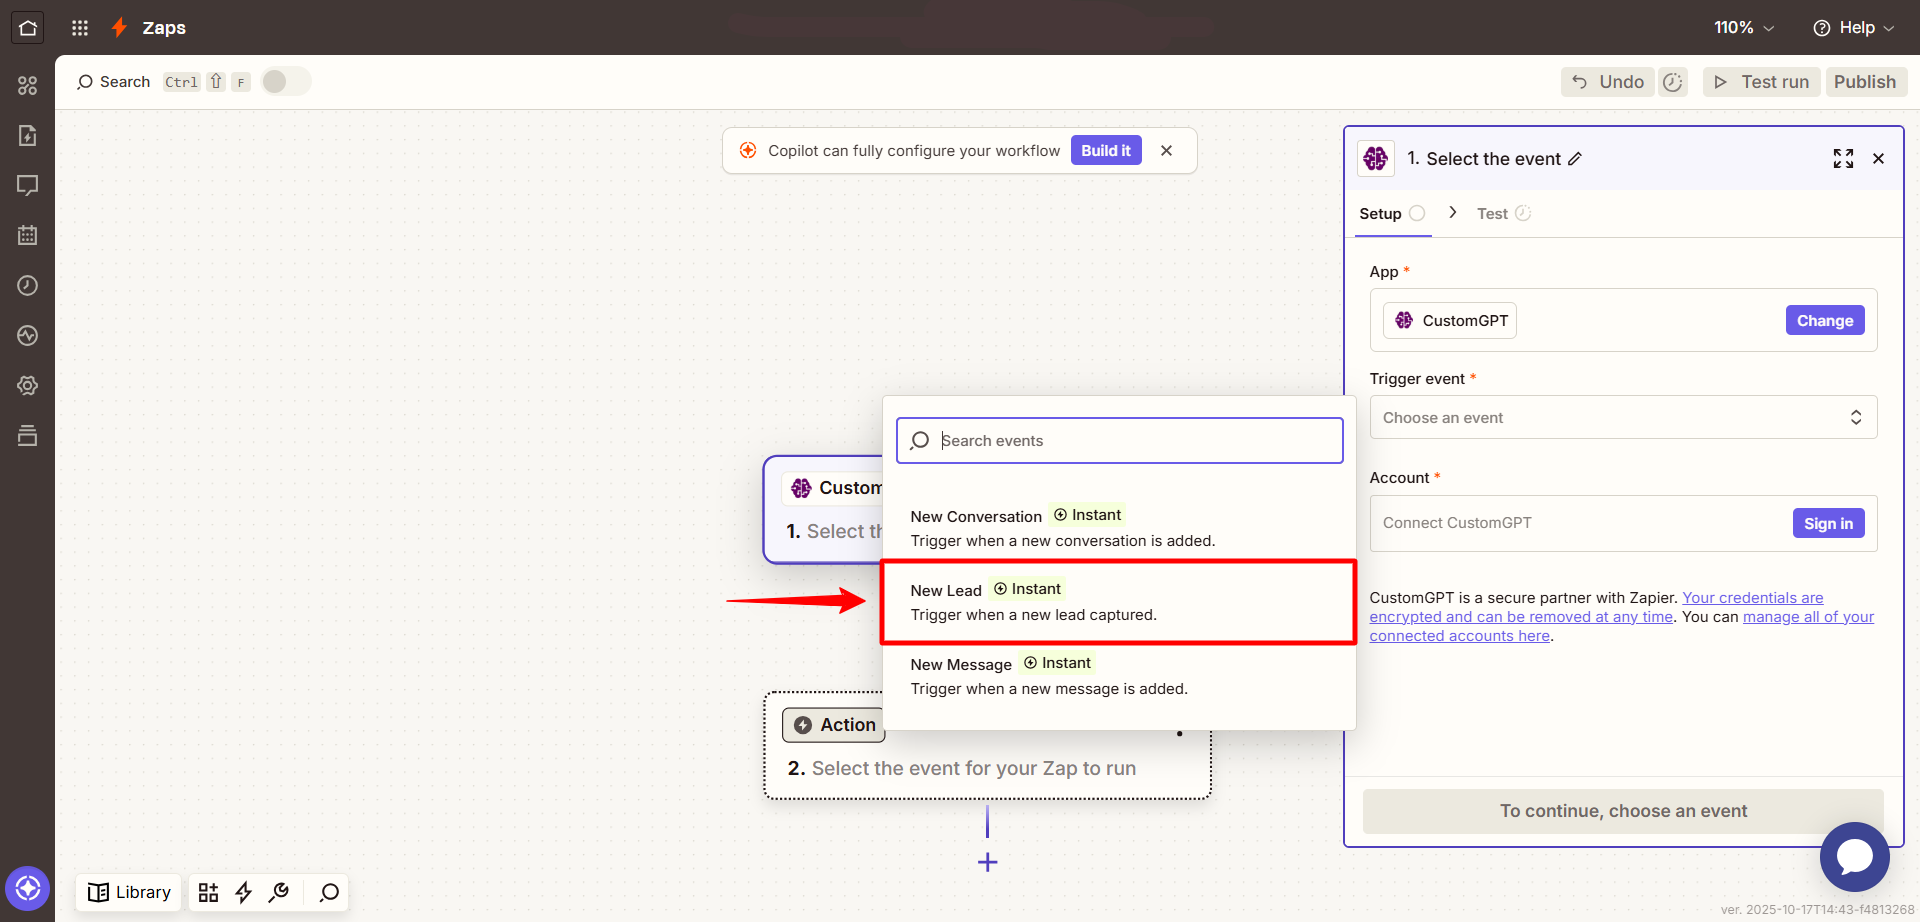
Task: Open the CustomGPT icon in panel header
Action: click(x=1376, y=158)
